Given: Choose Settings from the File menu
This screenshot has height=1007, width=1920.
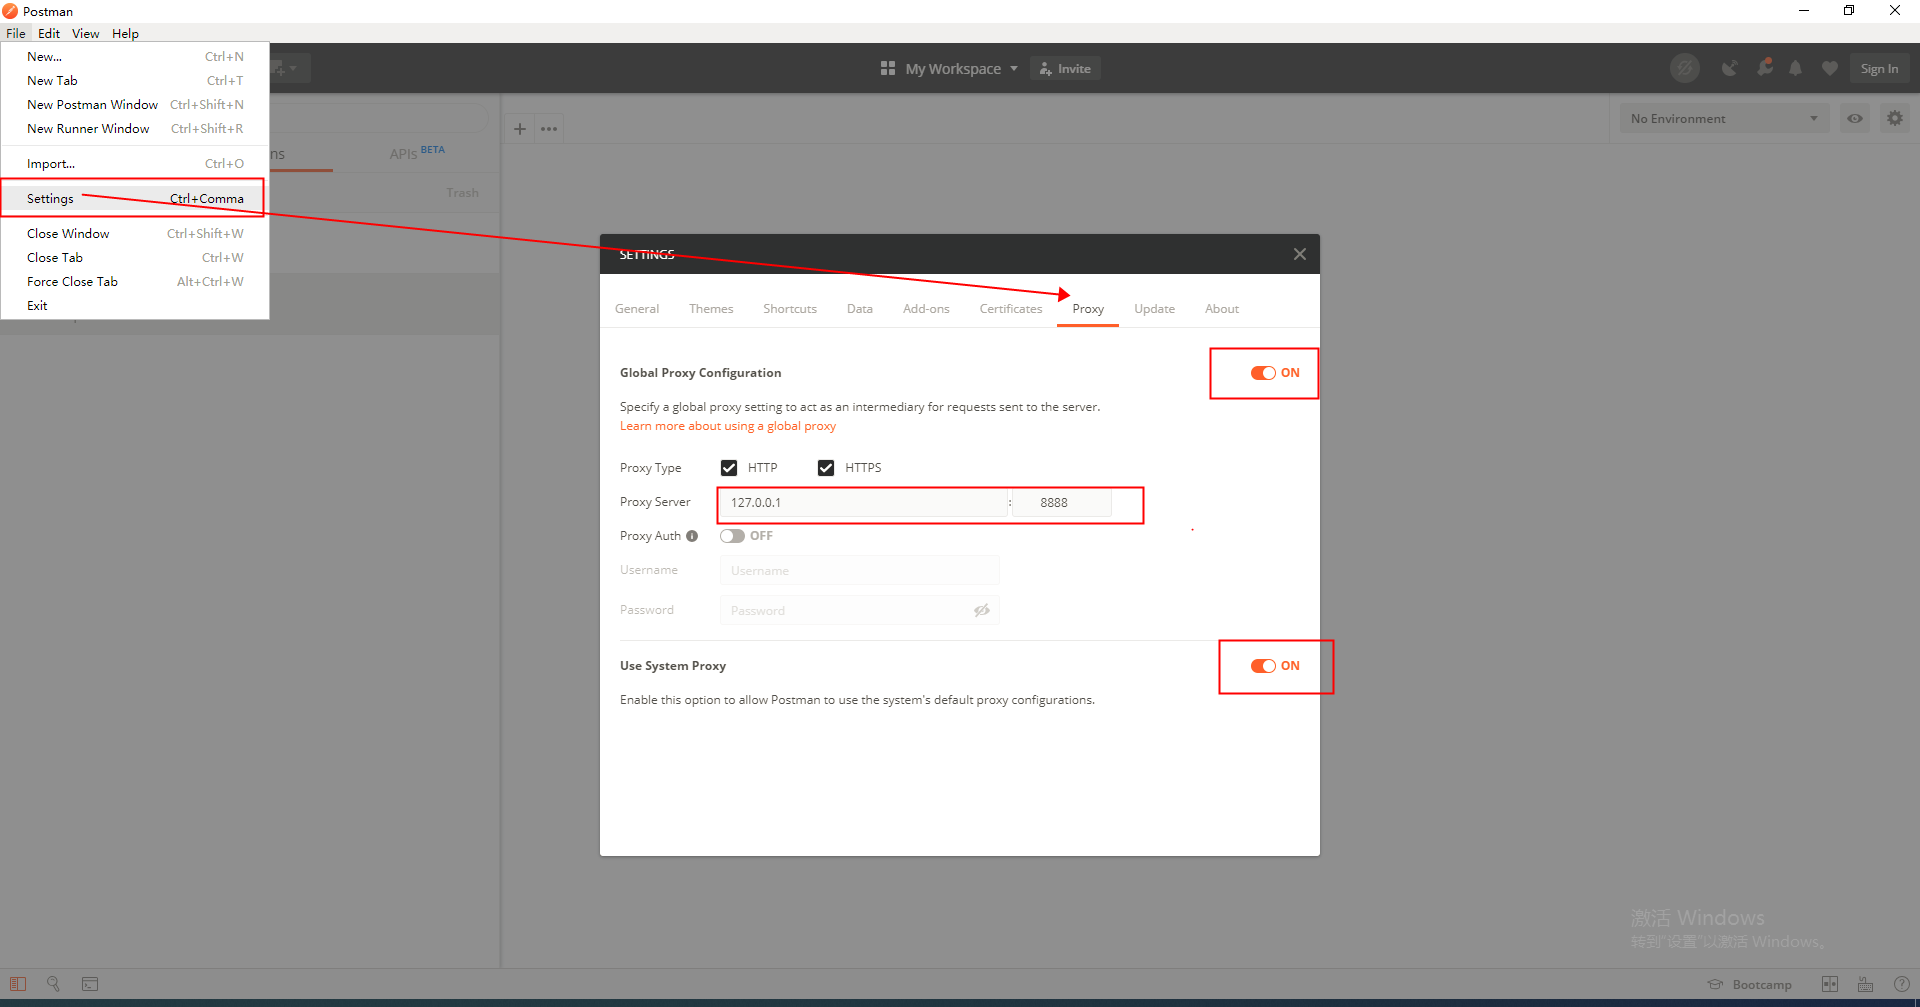Looking at the screenshot, I should pyautogui.click(x=135, y=198).
